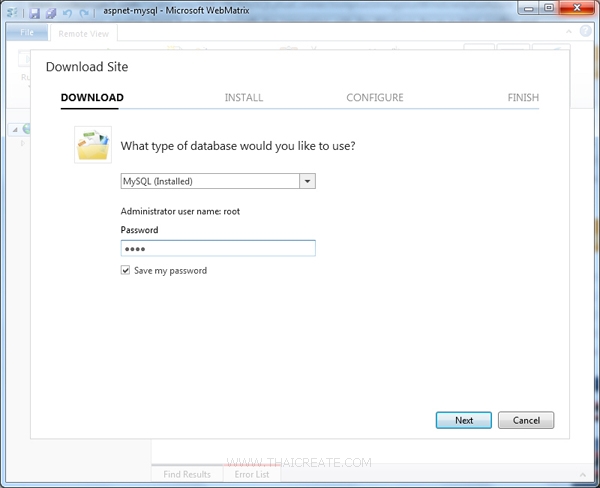The width and height of the screenshot is (600, 488).
Task: Click the Redo icon in title bar
Action: pos(84,13)
